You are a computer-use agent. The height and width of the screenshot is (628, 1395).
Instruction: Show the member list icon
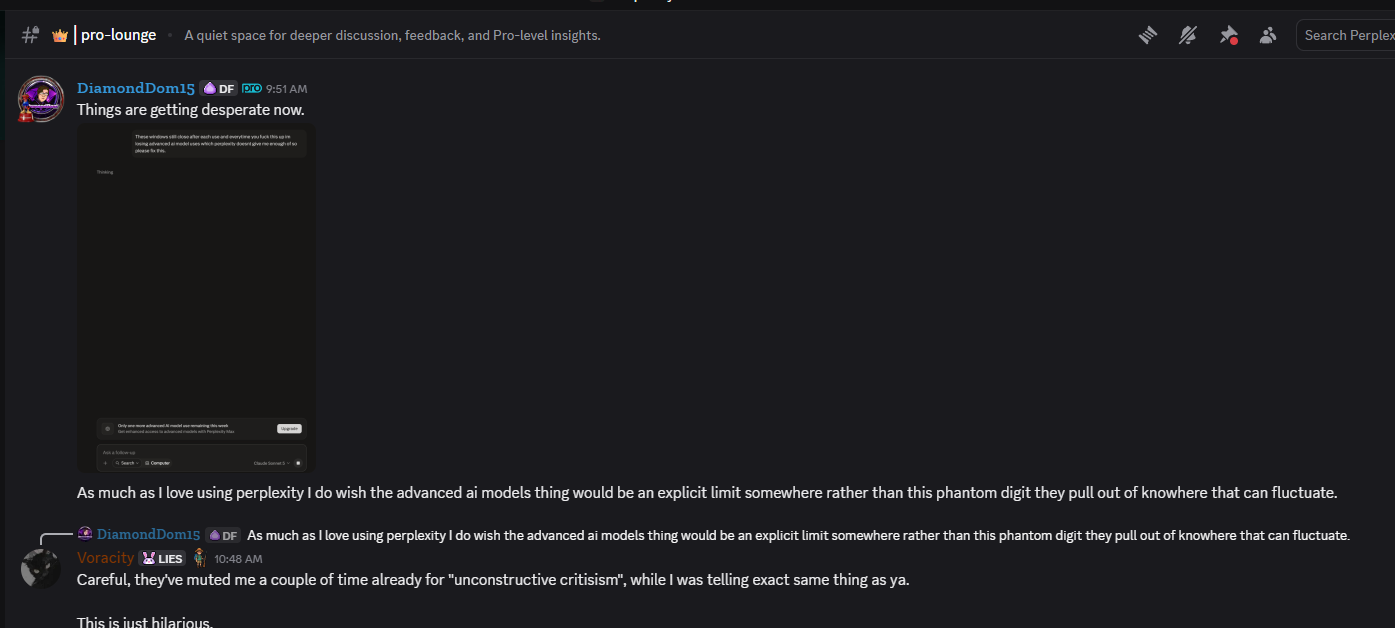(x=1268, y=35)
